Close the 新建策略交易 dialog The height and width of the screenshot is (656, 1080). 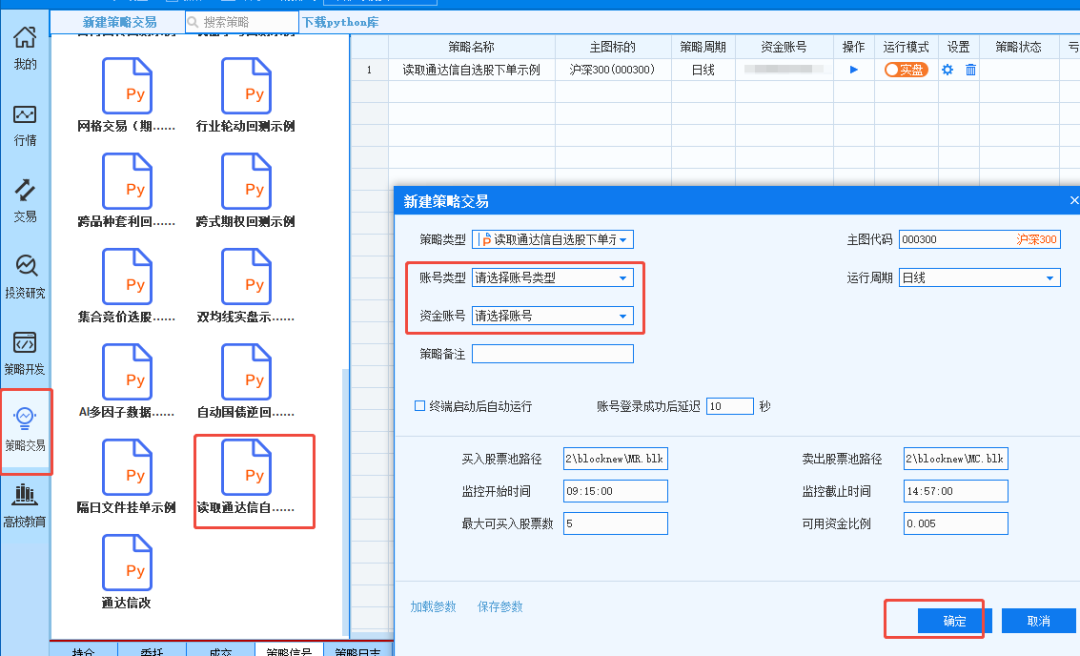[x=1073, y=201]
